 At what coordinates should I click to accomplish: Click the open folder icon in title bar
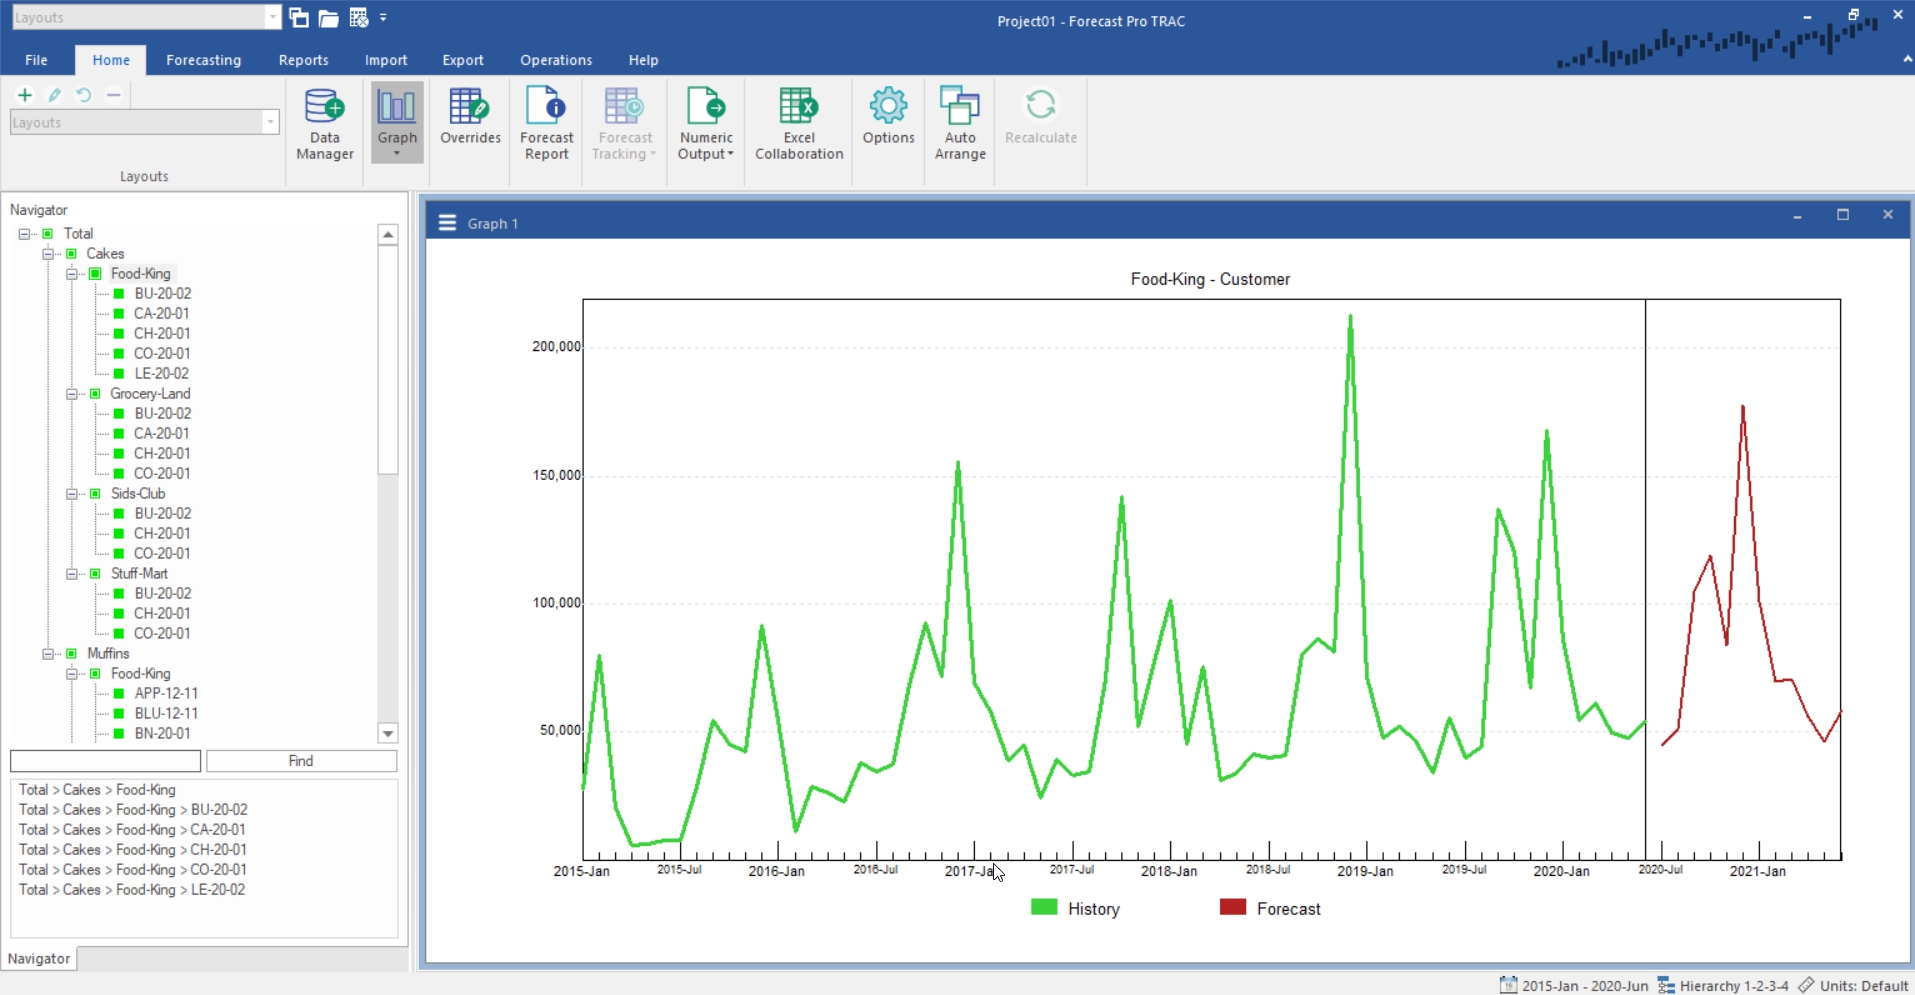click(x=328, y=17)
